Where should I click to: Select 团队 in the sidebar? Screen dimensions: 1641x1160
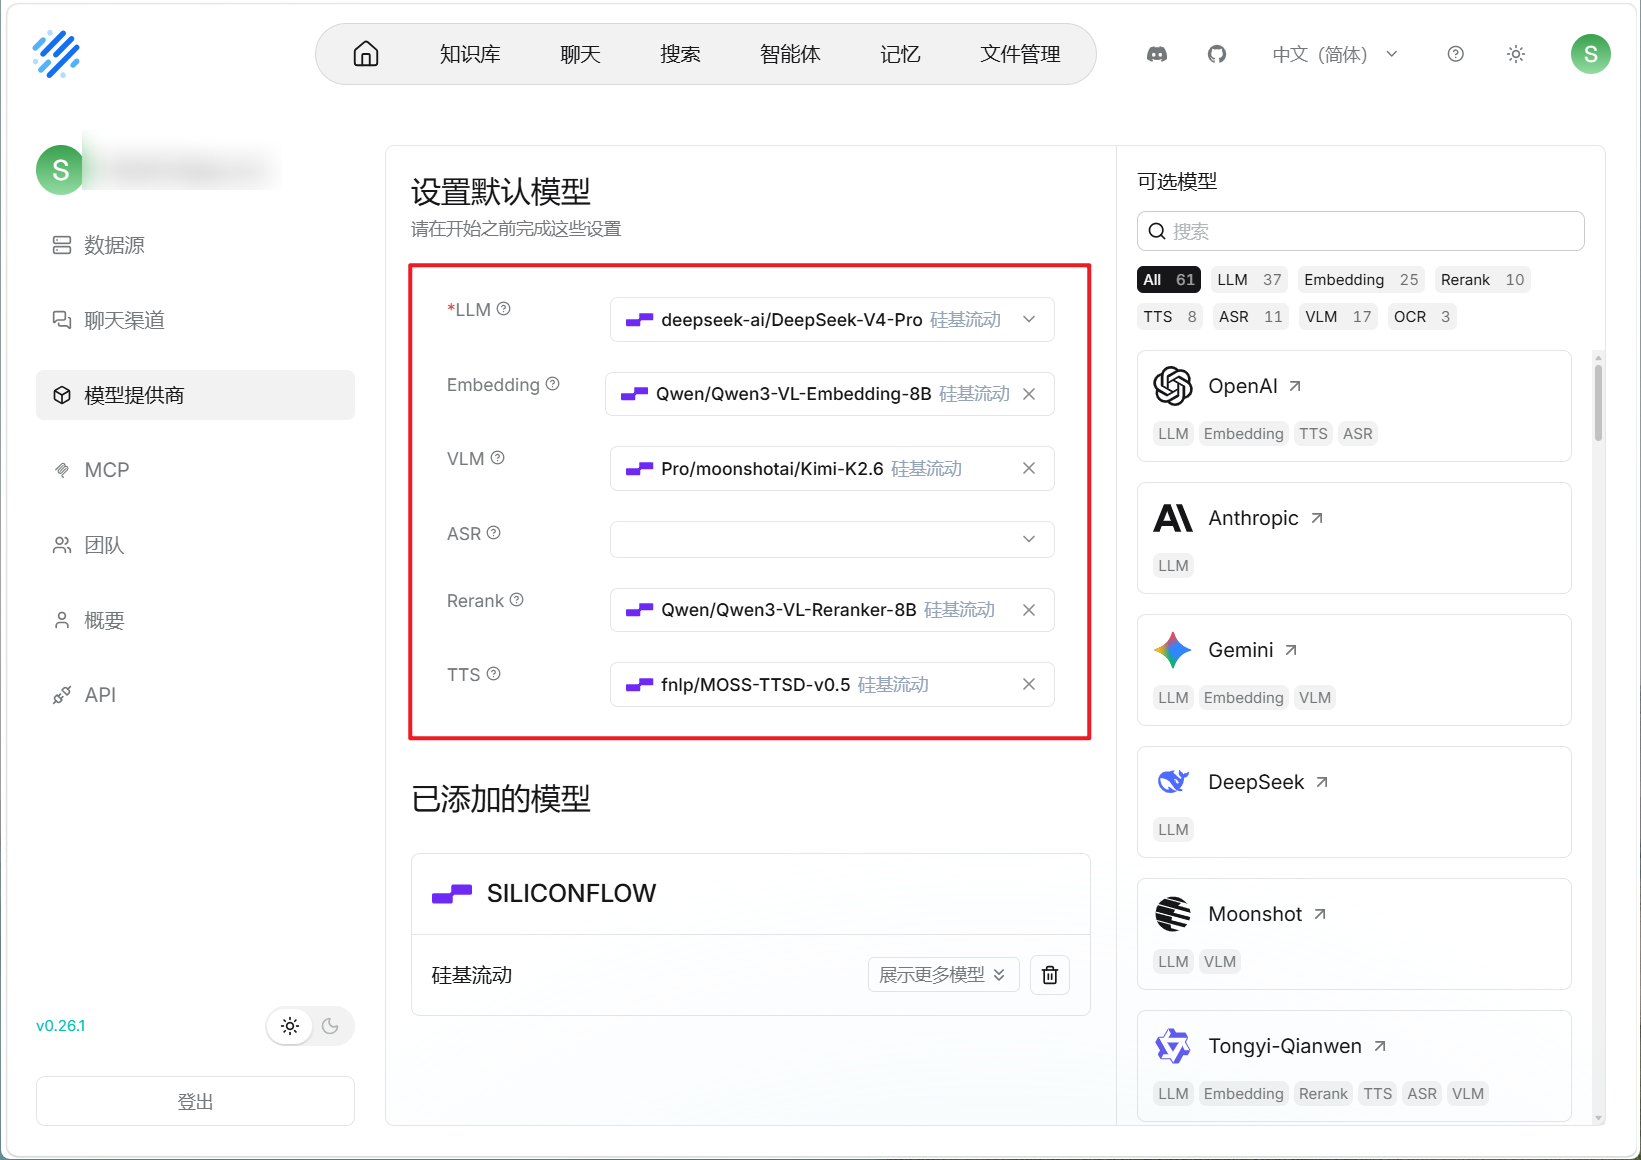[x=195, y=545]
